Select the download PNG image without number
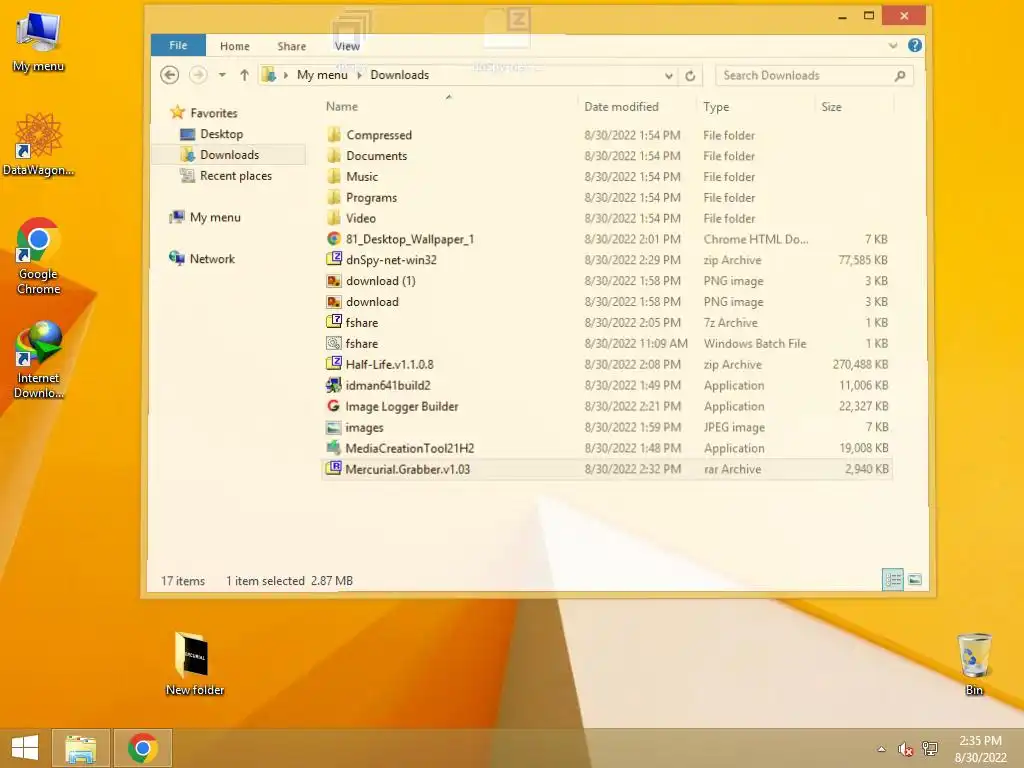Screen dimensions: 1024x768 607,302
